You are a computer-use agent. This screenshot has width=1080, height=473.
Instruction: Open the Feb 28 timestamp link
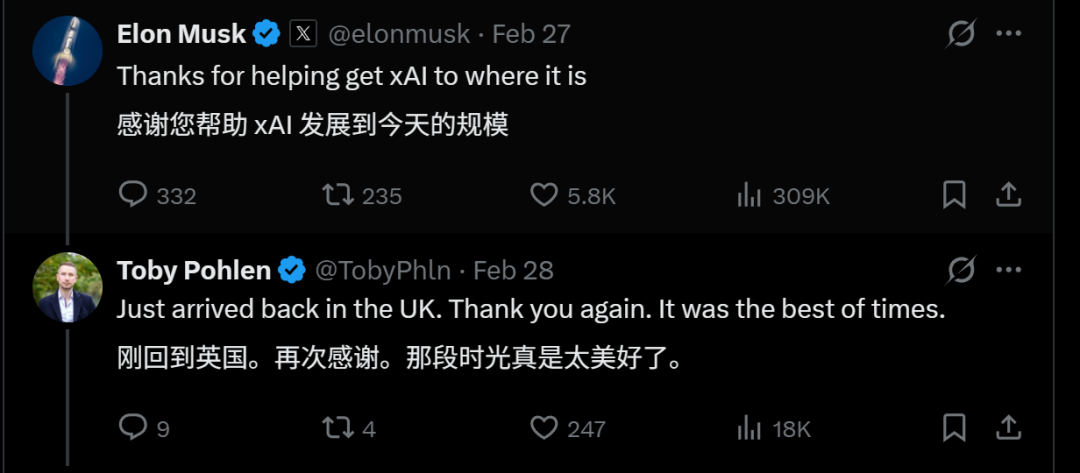[513, 270]
